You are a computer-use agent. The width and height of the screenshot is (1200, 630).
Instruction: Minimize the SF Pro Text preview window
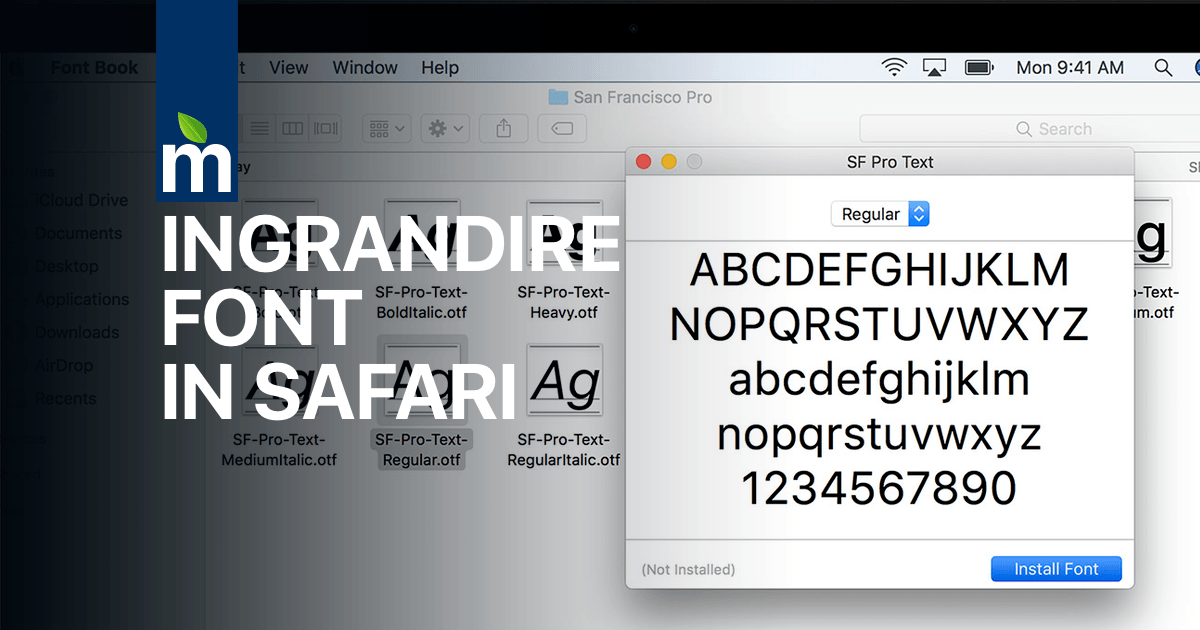pos(669,162)
